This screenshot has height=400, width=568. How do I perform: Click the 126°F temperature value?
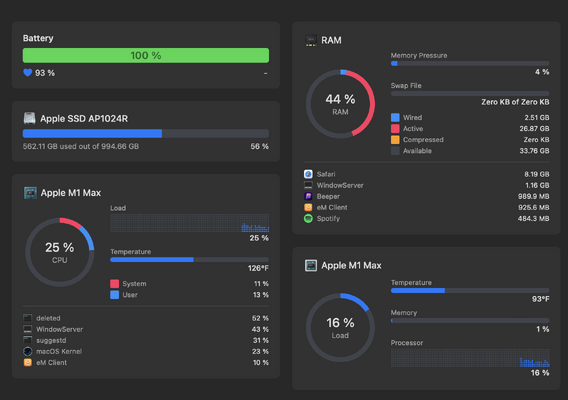point(258,268)
